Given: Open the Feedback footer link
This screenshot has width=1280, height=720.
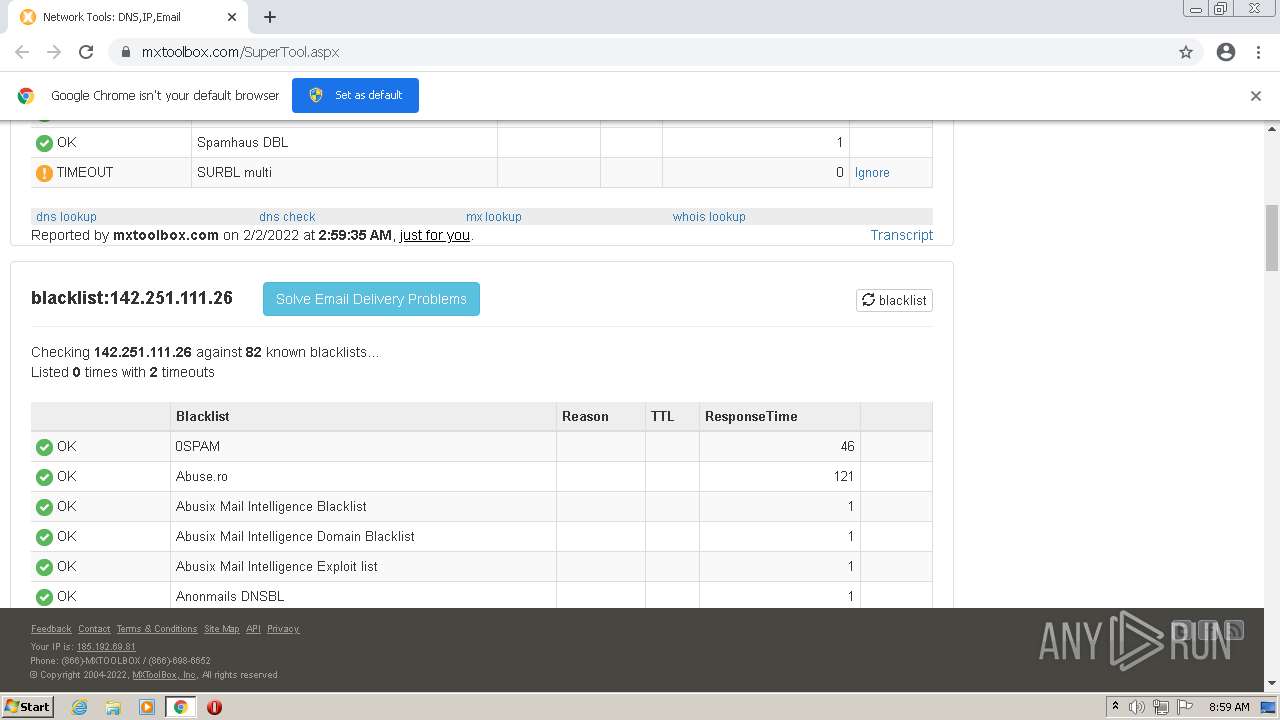Looking at the screenshot, I should click(x=51, y=629).
